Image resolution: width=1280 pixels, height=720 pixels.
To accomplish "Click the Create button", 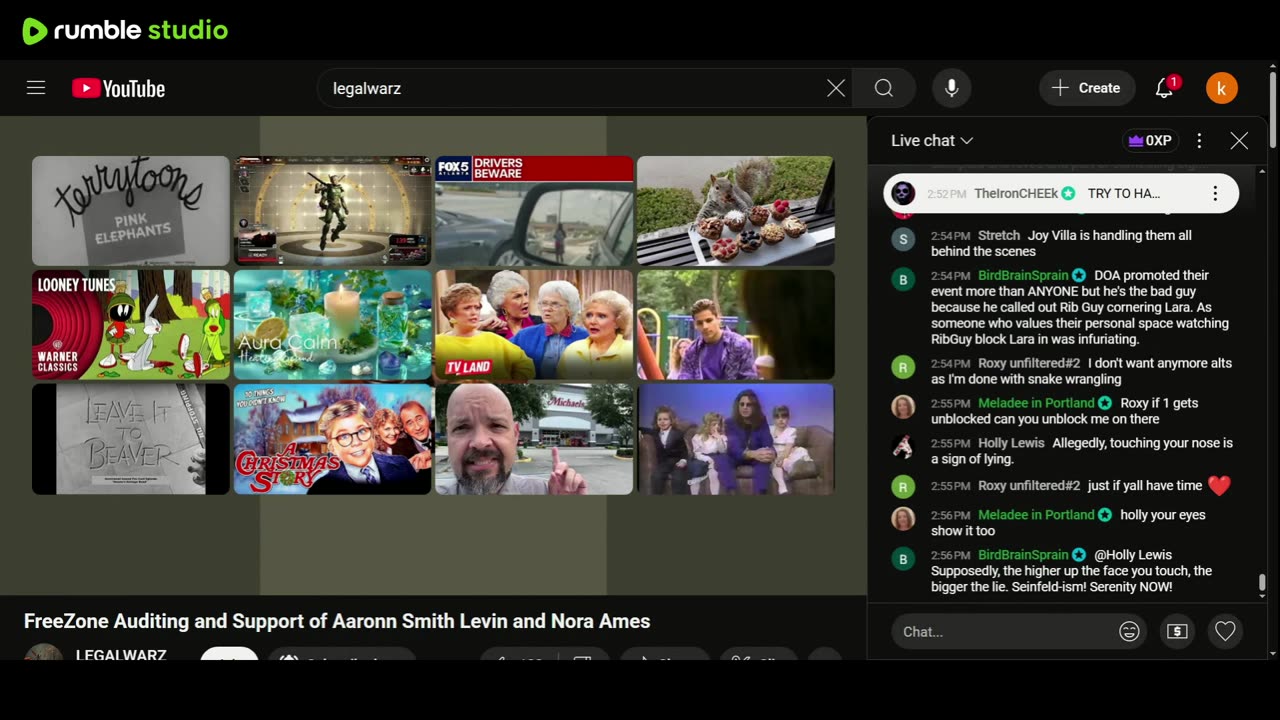I will coord(1087,88).
